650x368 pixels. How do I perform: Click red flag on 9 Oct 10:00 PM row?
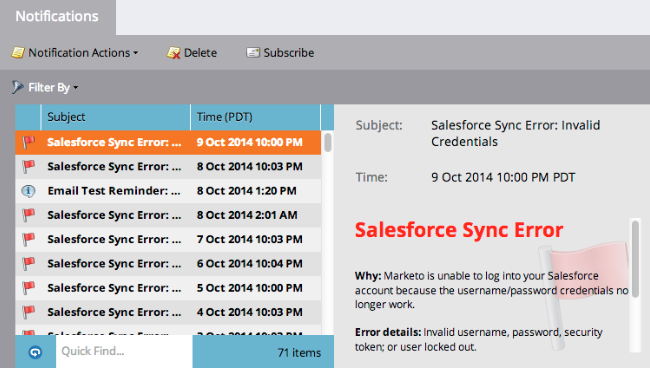point(29,142)
